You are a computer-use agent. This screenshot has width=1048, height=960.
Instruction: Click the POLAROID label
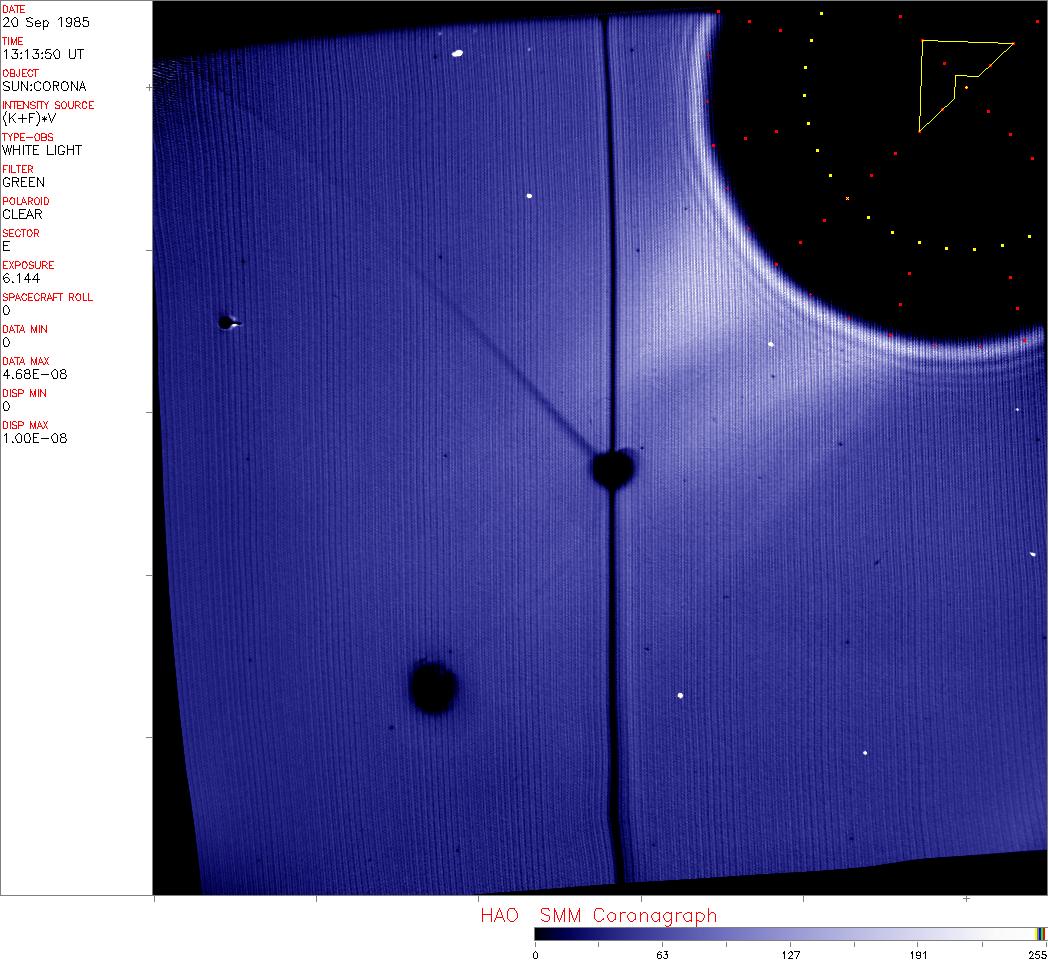[x=25, y=202]
